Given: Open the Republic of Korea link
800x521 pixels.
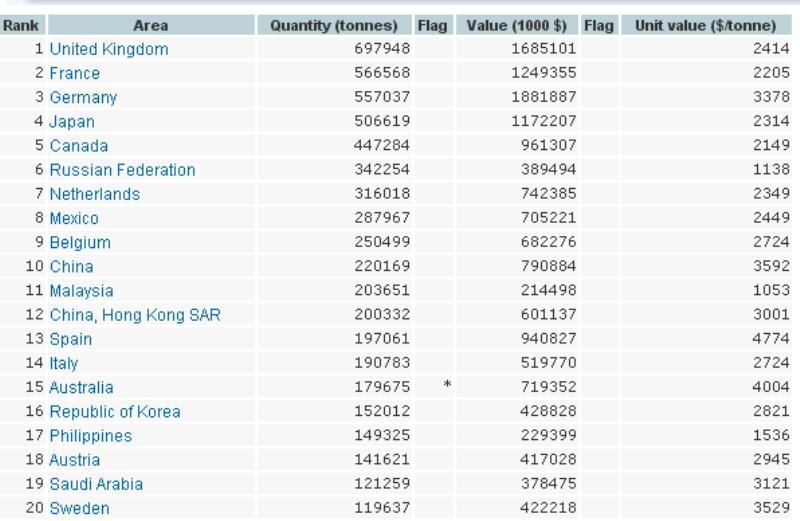Looking at the screenshot, I should point(114,412).
